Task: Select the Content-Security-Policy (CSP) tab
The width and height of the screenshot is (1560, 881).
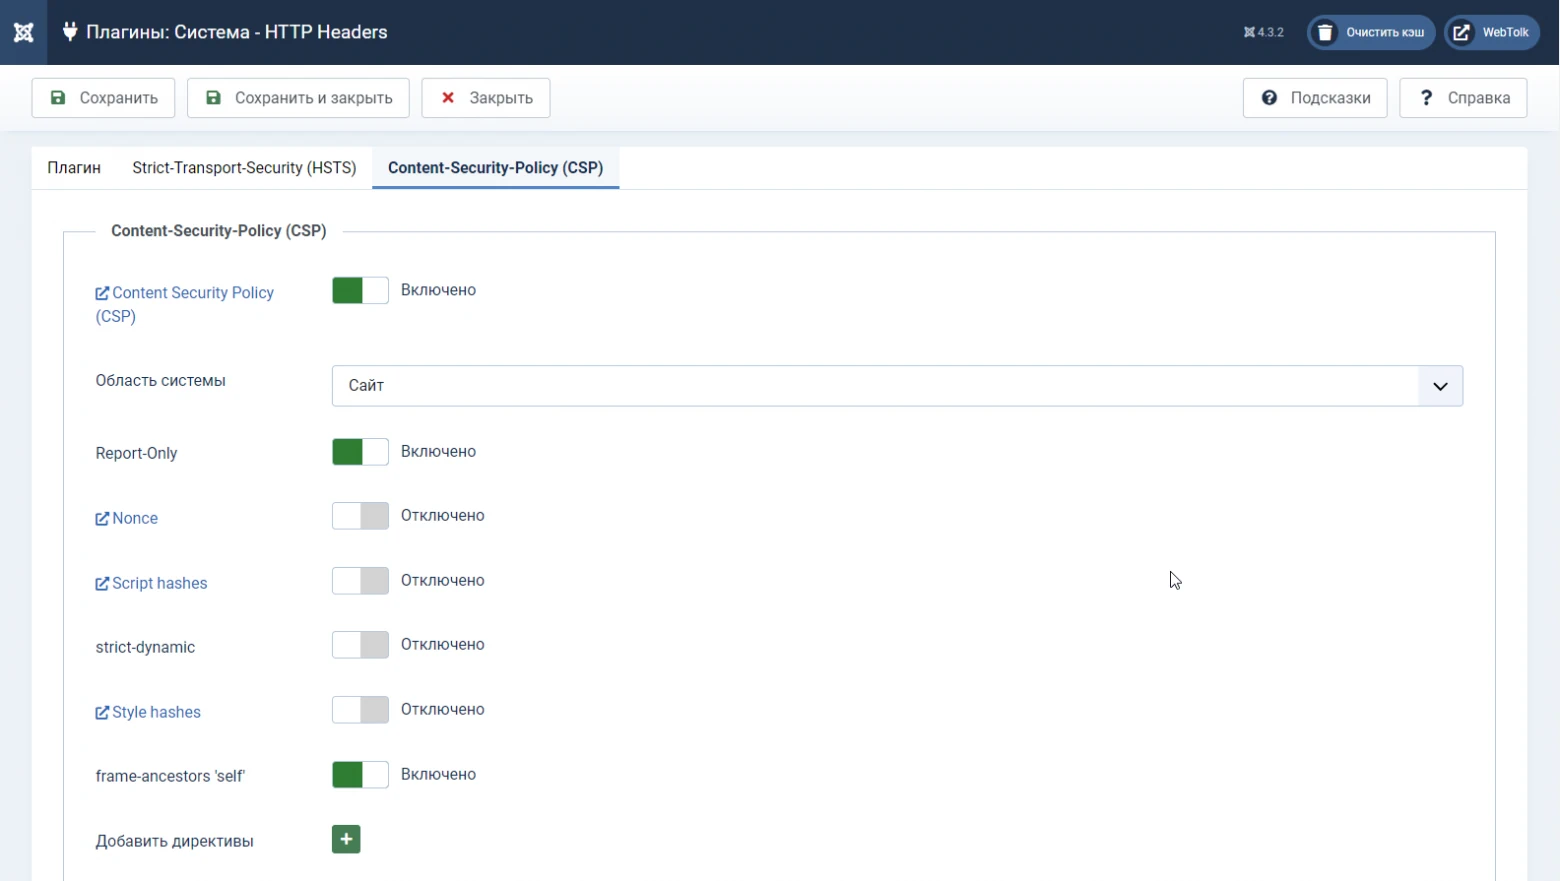Action: (x=496, y=168)
